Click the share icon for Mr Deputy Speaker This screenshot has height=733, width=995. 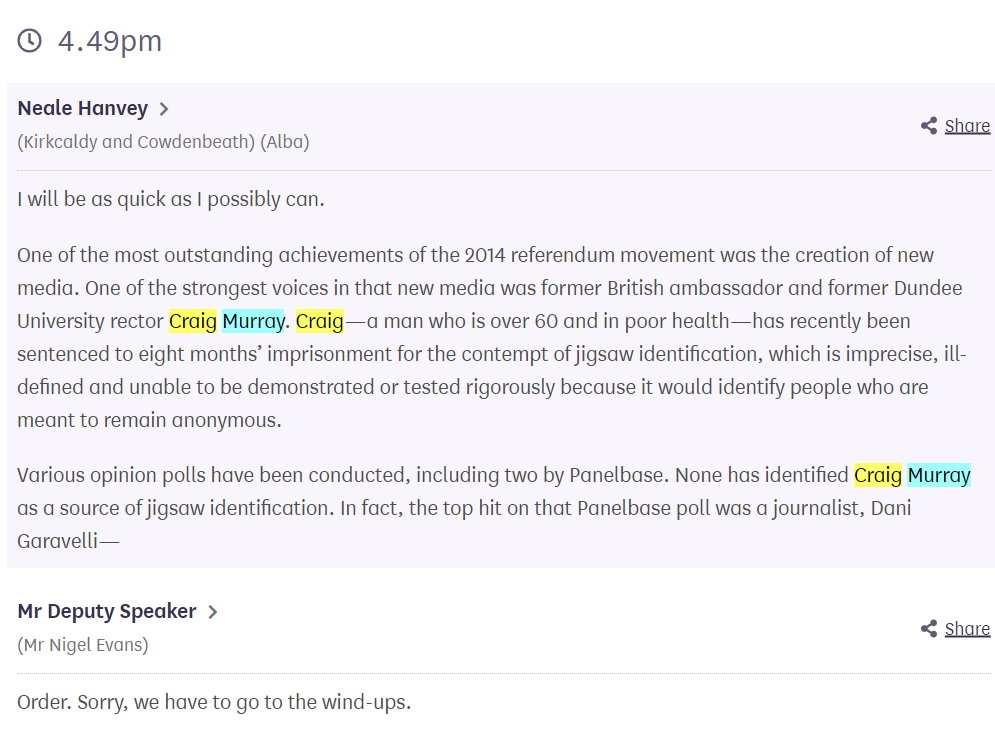[x=929, y=629]
